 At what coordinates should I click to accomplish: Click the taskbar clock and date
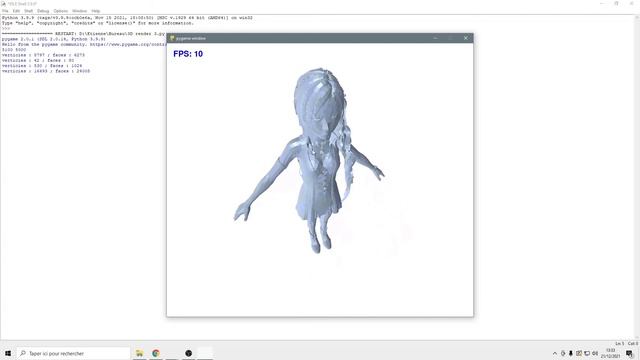tap(611, 353)
